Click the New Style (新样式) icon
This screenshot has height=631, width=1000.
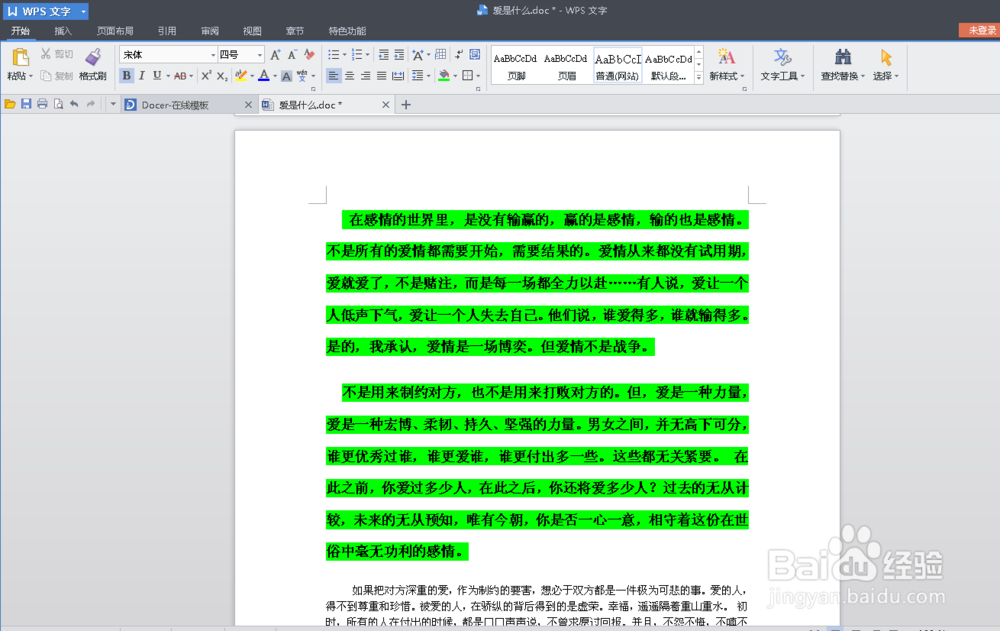click(x=727, y=57)
